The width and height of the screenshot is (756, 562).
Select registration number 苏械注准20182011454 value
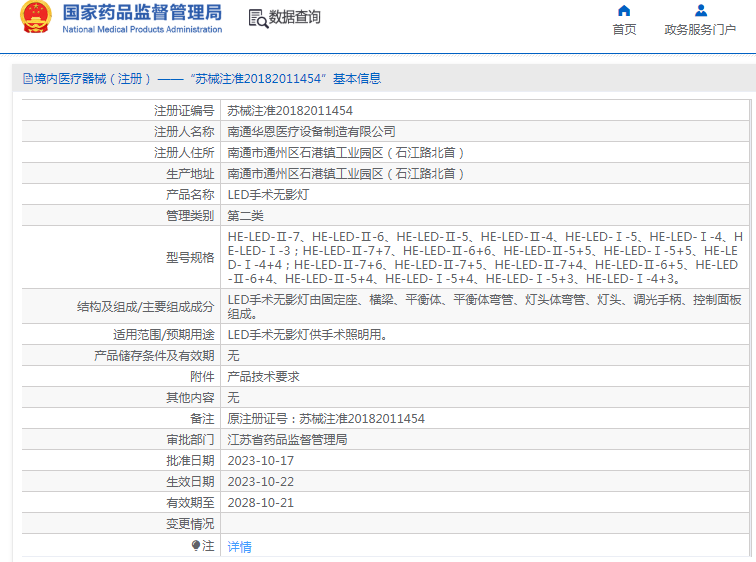click(290, 111)
